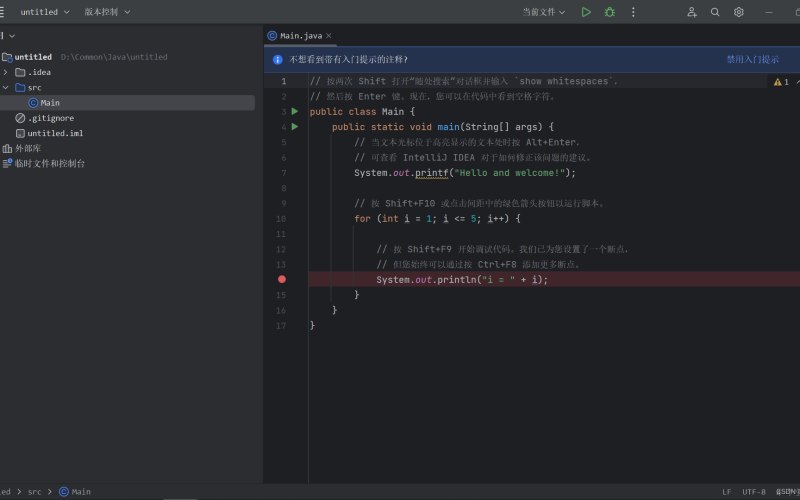Click the 禁用入门提示 link
Viewport: 800px width, 500px height.
pos(753,60)
